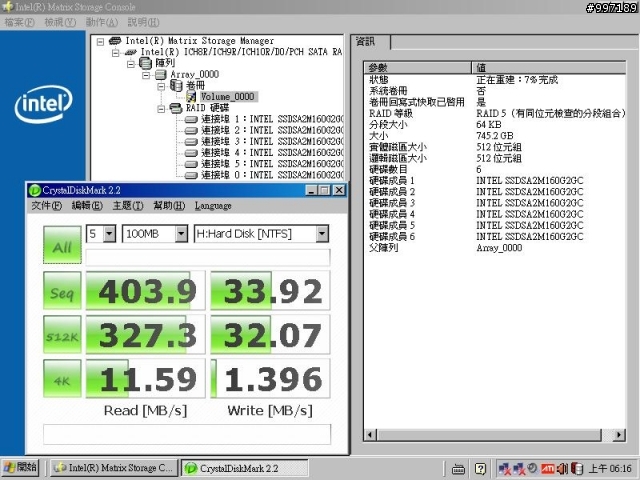This screenshot has width=640, height=480.
Task: Select drive icon for 連接埠 2
Action: pos(191,131)
